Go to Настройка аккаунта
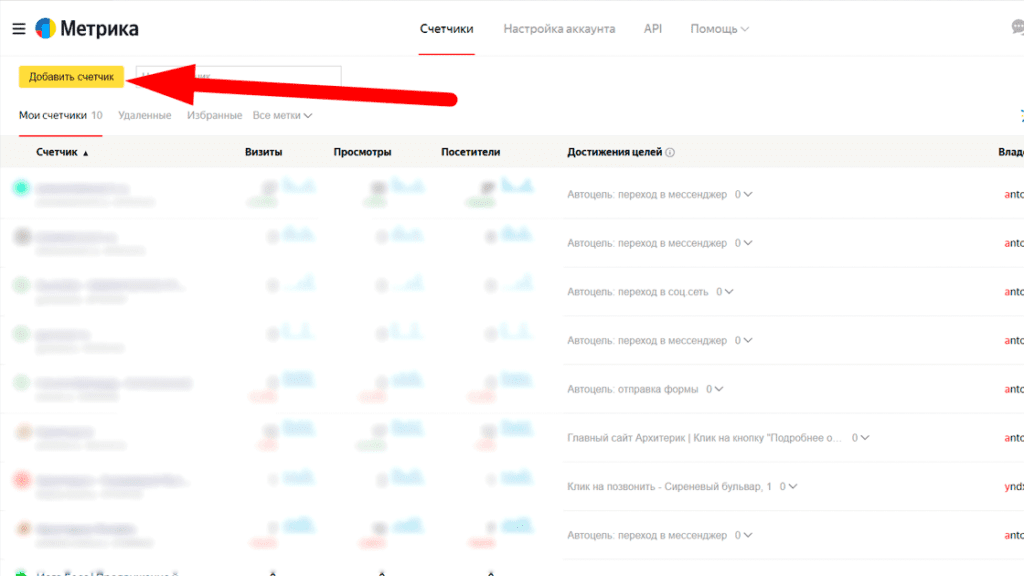 click(x=559, y=29)
